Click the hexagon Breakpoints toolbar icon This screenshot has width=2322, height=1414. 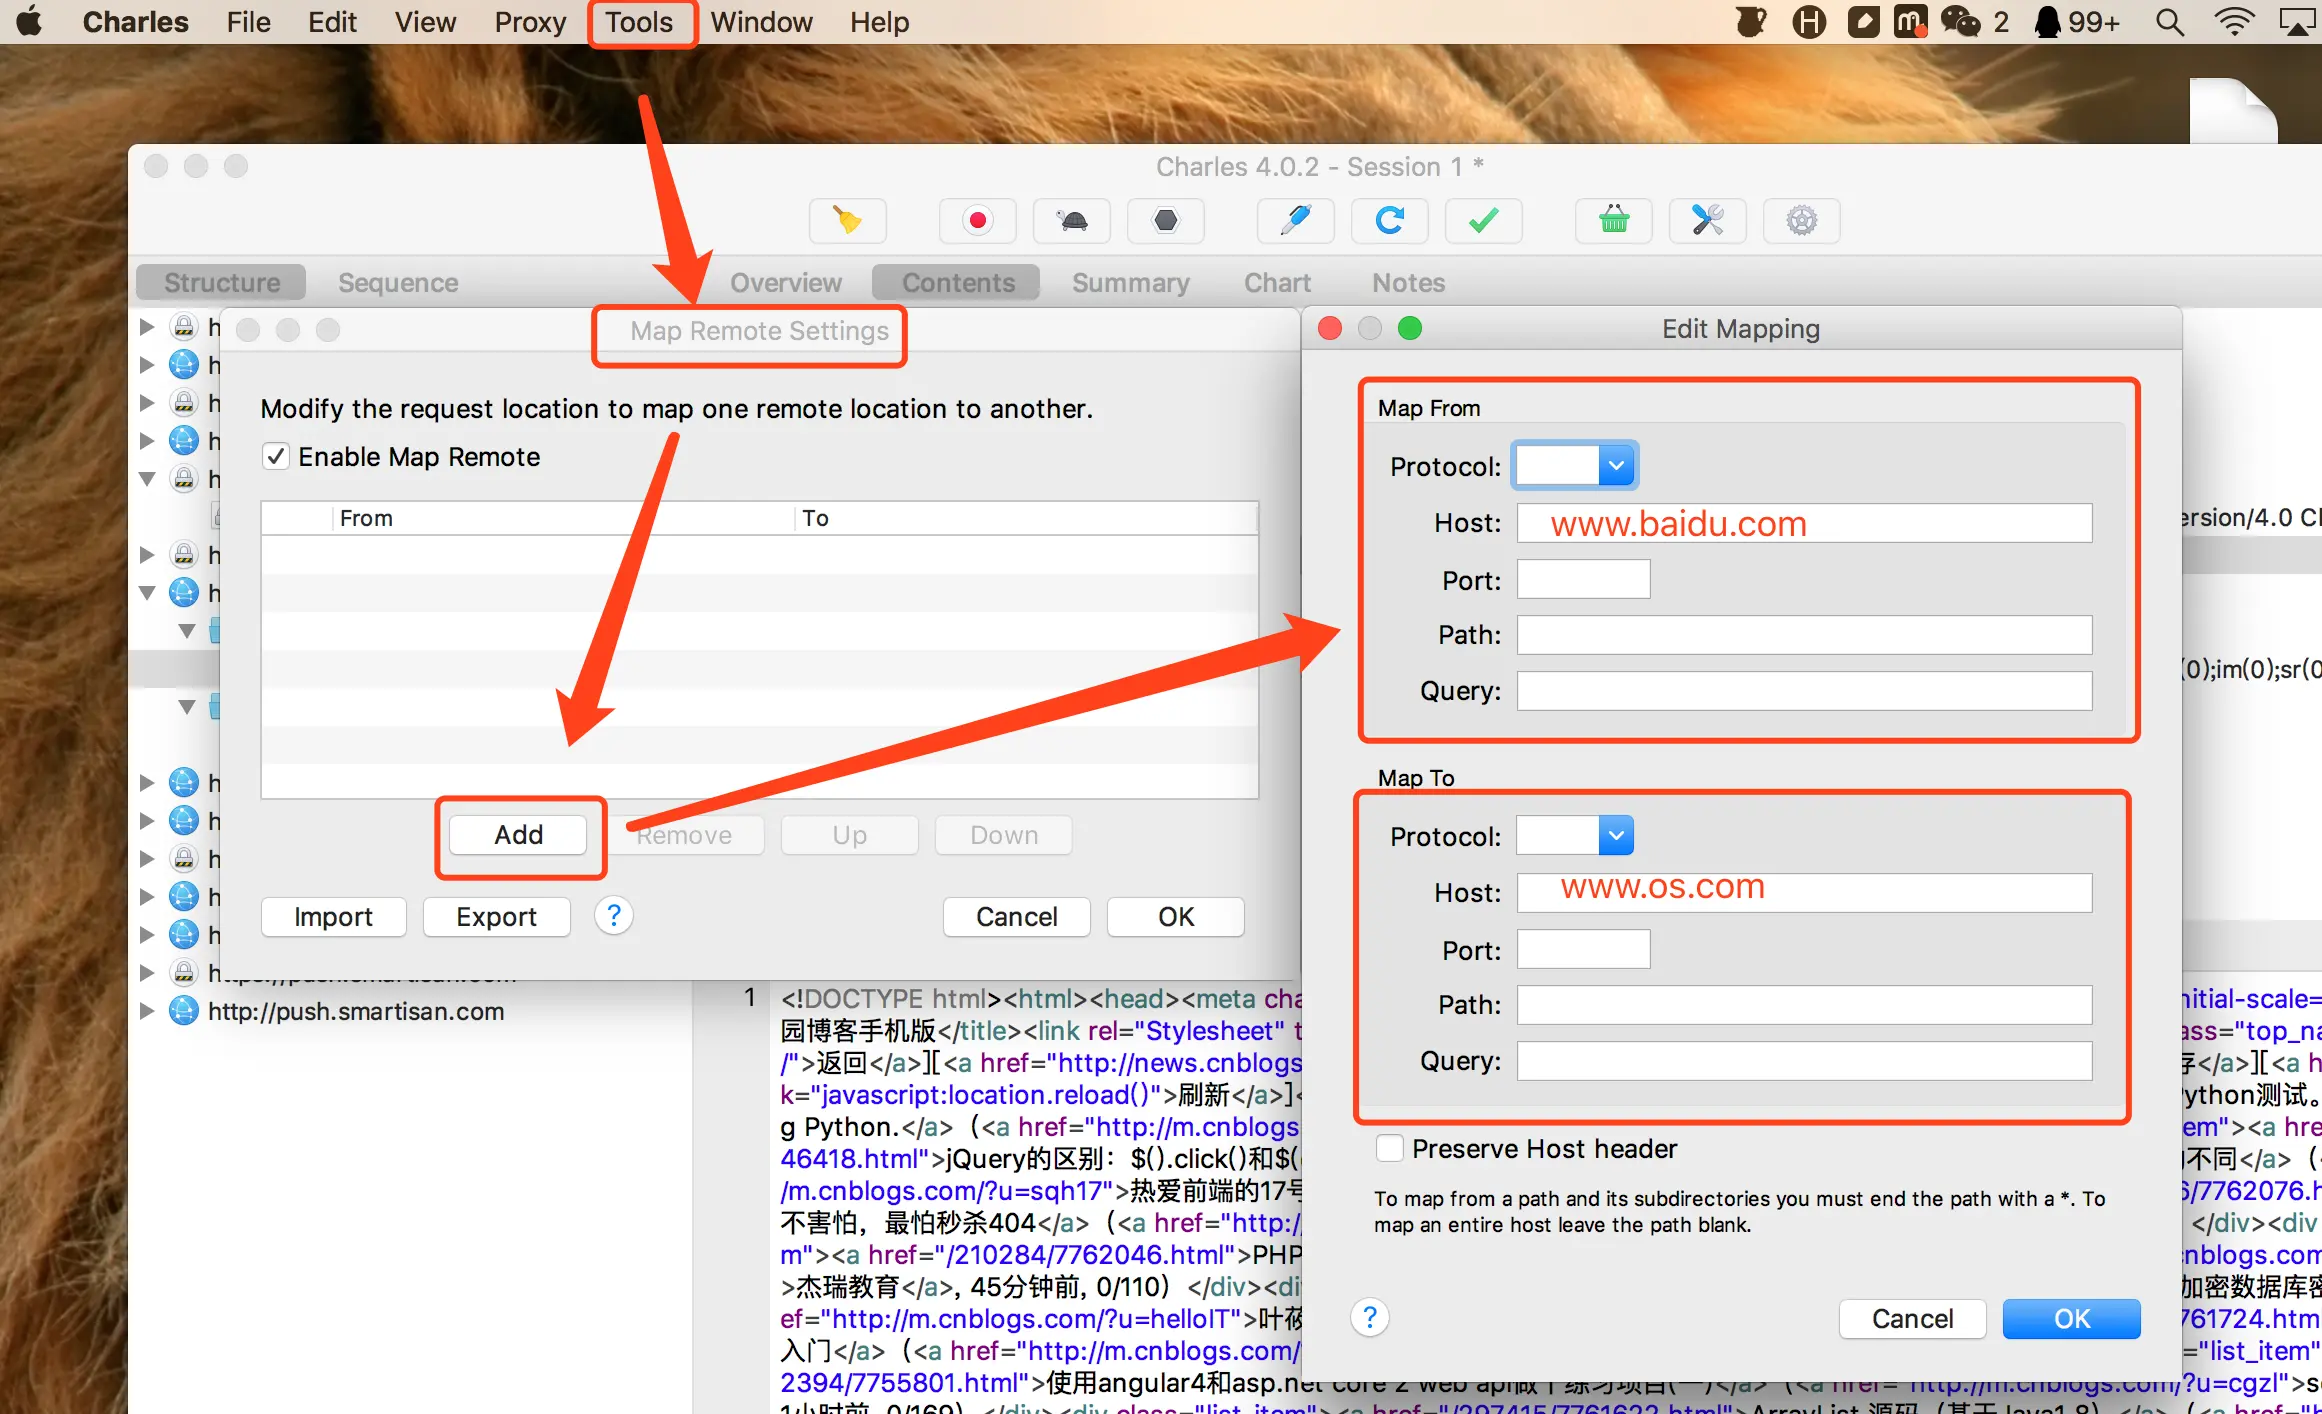point(1165,221)
